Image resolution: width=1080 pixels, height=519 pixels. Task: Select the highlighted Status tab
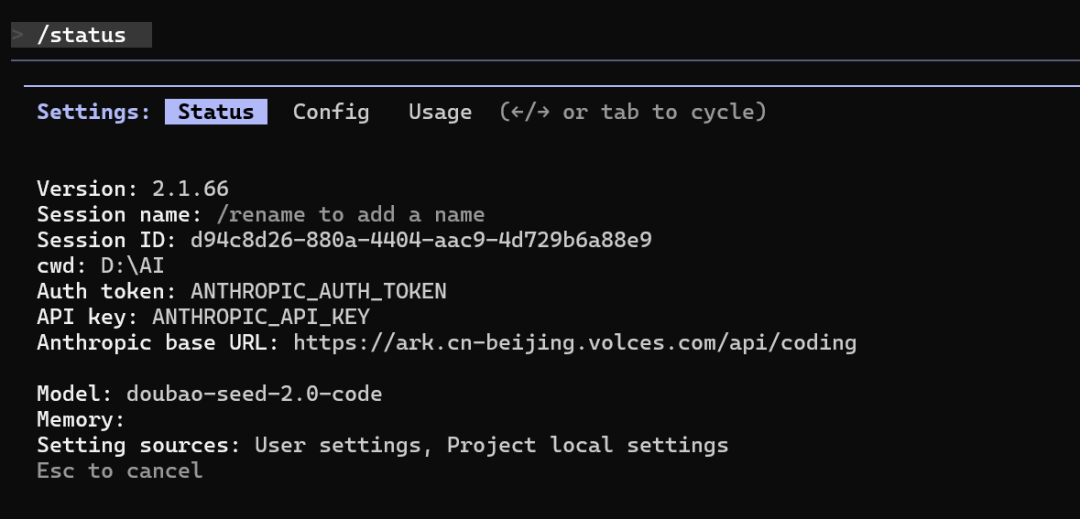click(216, 112)
